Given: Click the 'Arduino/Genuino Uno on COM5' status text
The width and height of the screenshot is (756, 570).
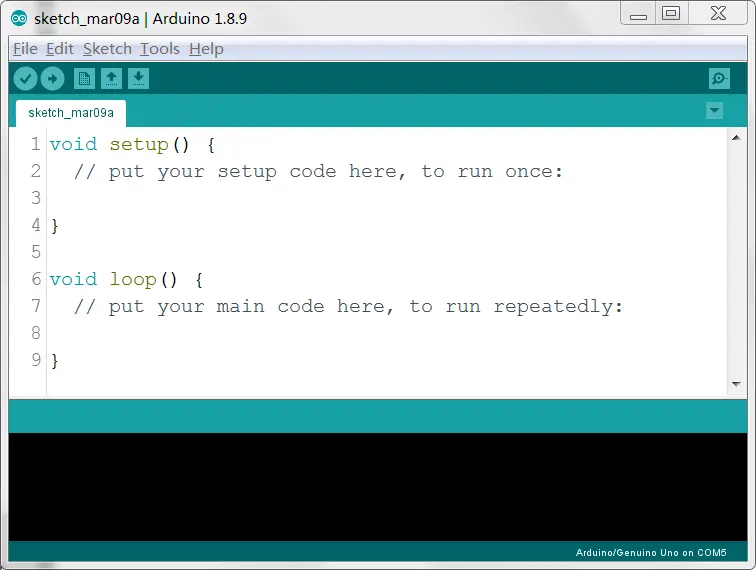Looking at the screenshot, I should tap(651, 553).
